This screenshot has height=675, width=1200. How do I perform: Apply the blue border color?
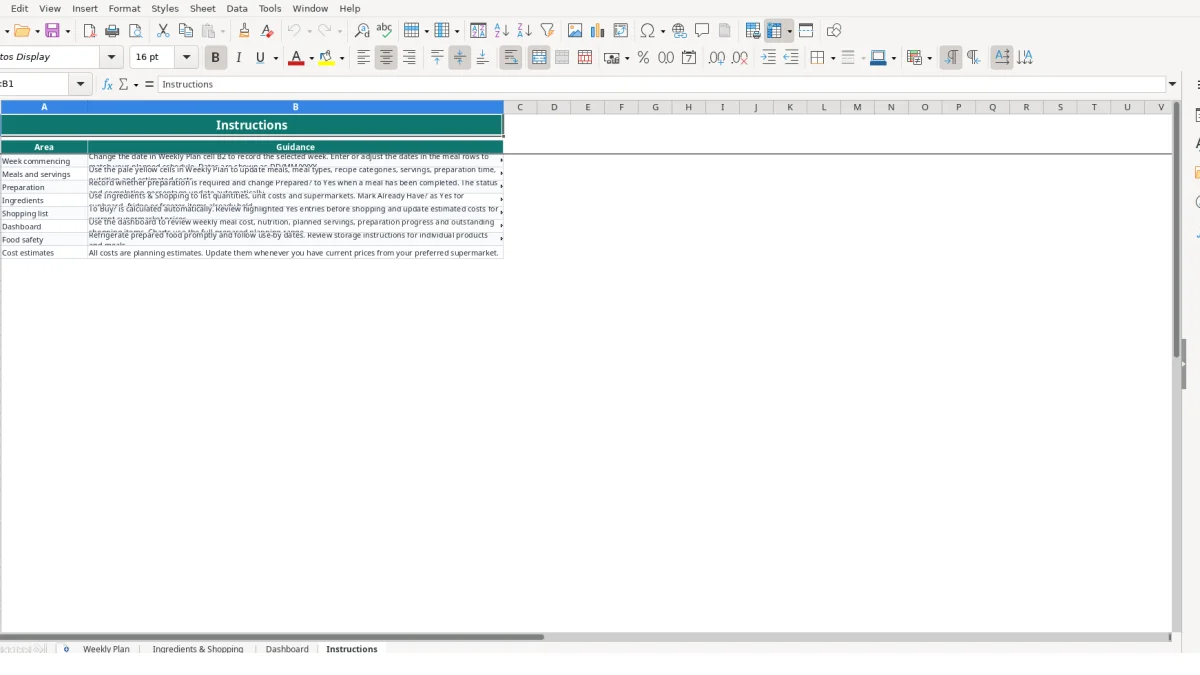coord(877,58)
